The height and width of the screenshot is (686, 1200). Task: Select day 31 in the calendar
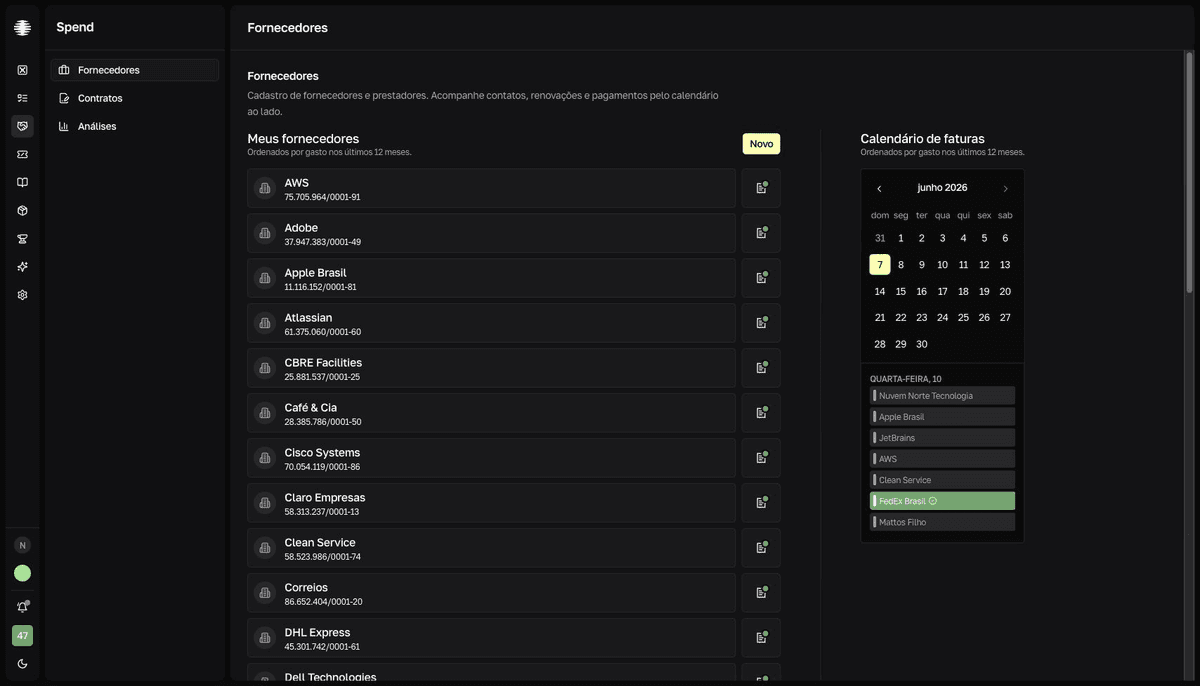[x=880, y=238]
